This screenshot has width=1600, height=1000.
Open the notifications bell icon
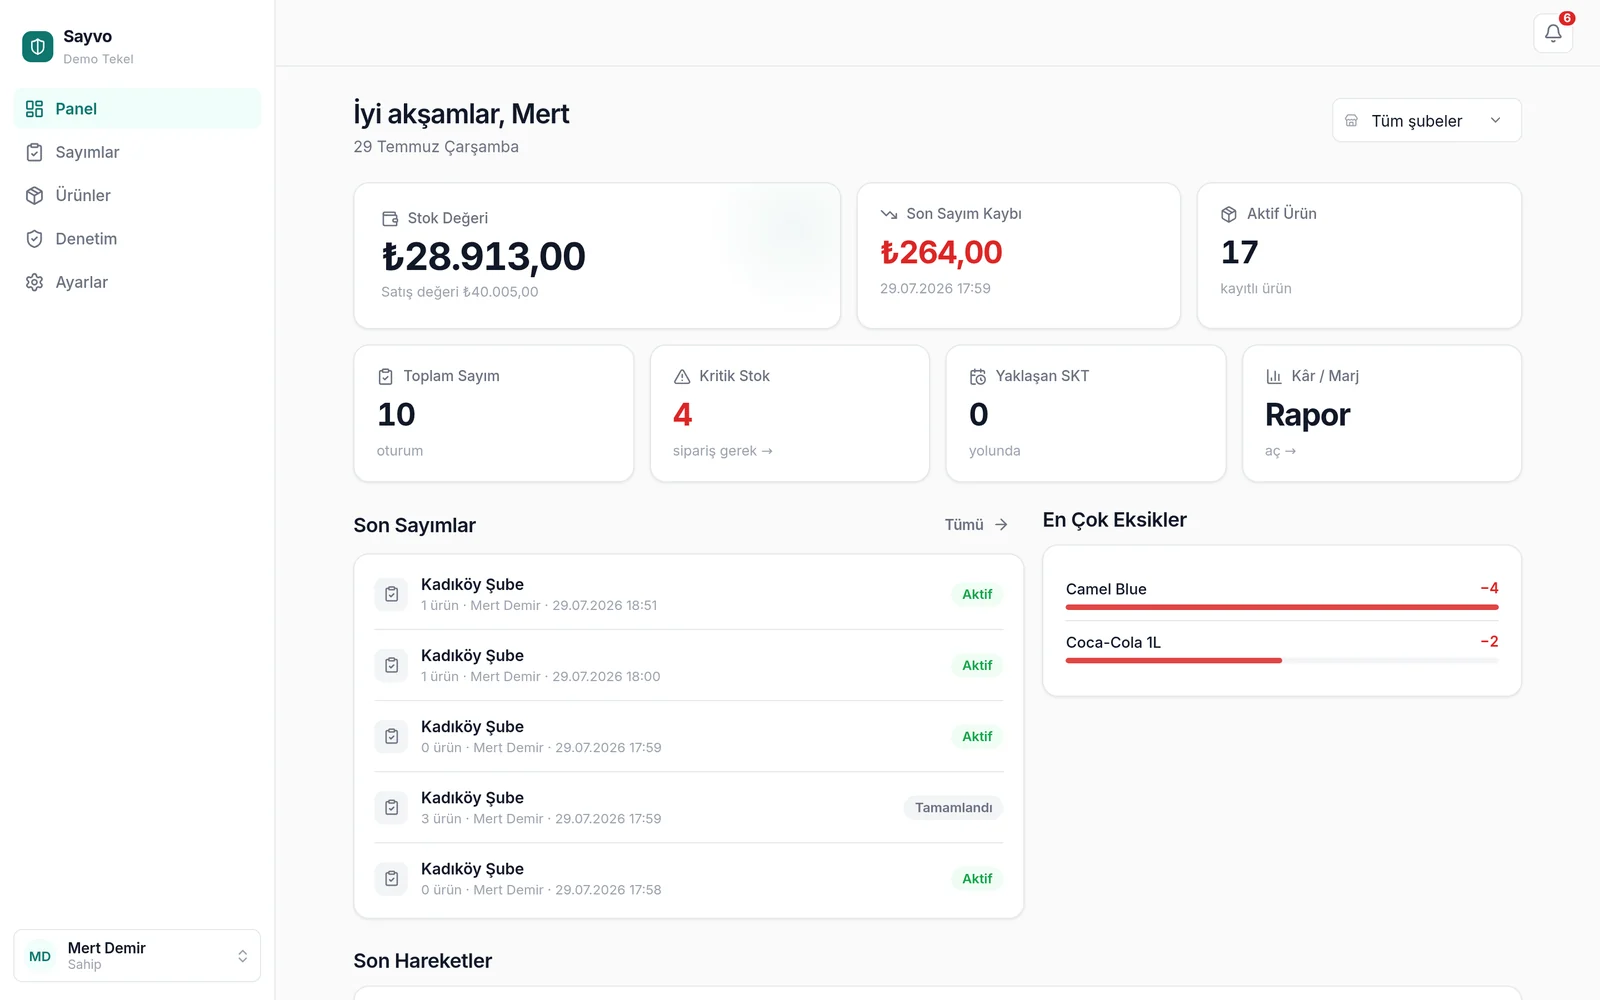(1553, 33)
